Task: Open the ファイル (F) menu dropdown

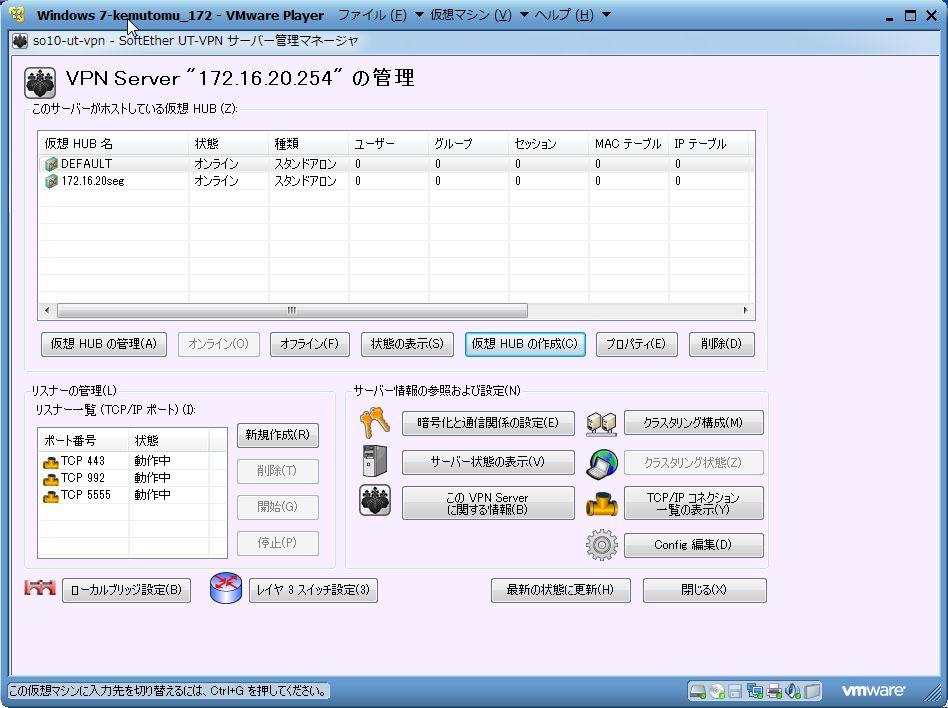Action: 380,15
